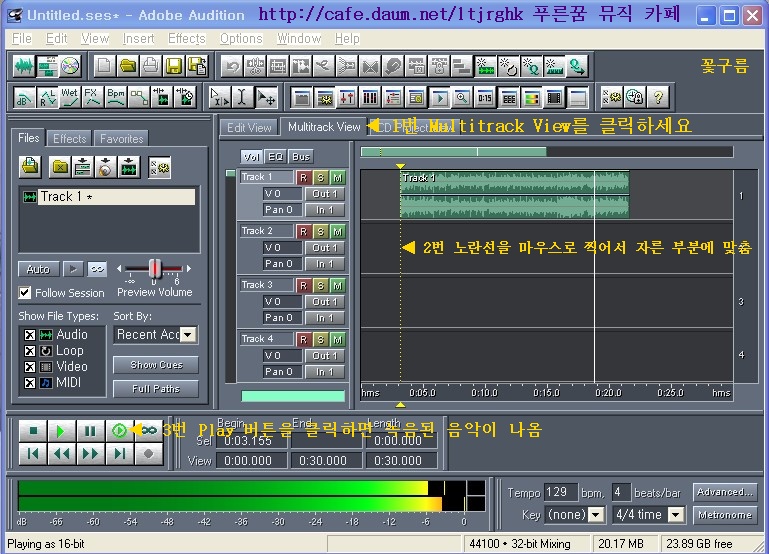The height and width of the screenshot is (554, 769).
Task: Show FX parameter envelopes via FX icon
Action: [x=93, y=97]
